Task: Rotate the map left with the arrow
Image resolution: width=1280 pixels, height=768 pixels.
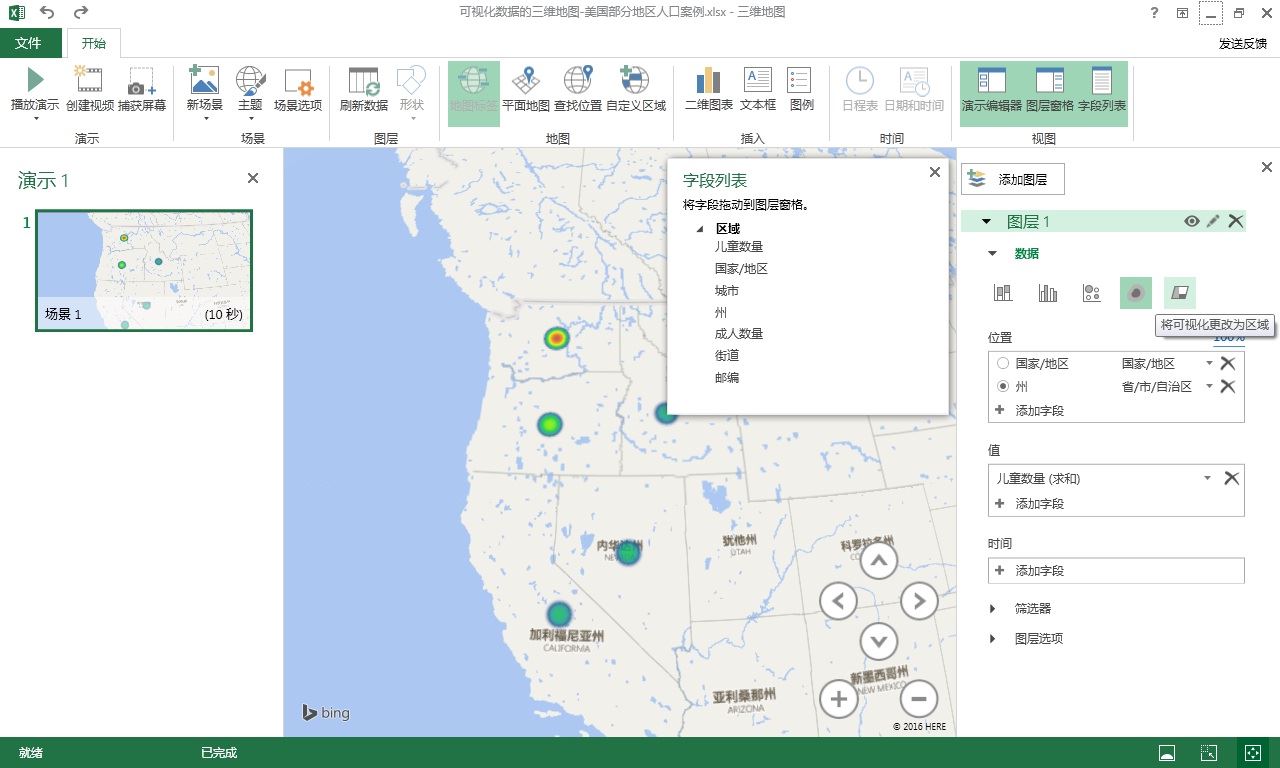Action: [x=838, y=601]
